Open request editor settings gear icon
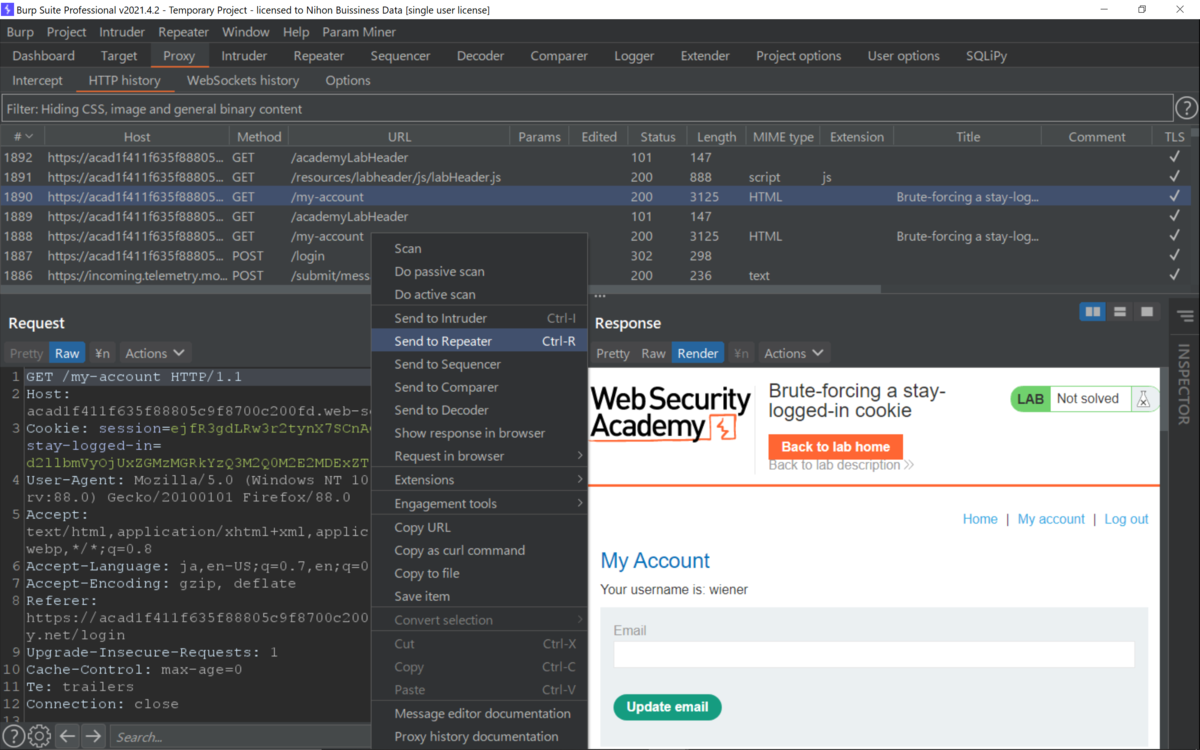Screen dimensions: 1200x750 point(39,737)
